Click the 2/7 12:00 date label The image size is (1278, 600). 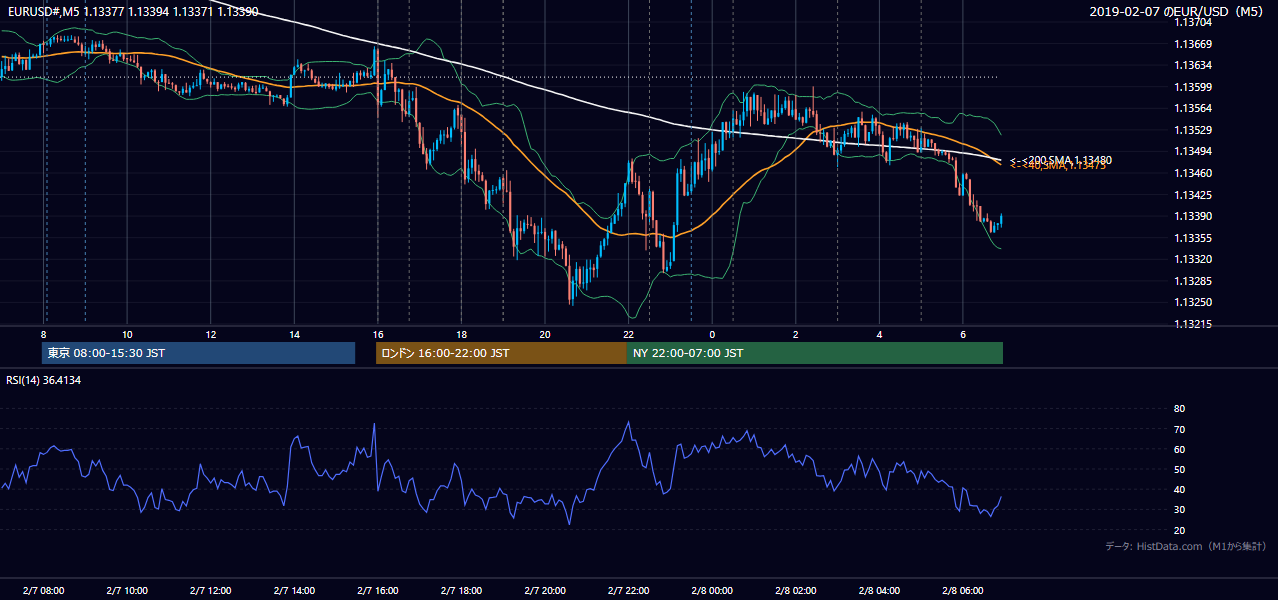[x=210, y=591]
